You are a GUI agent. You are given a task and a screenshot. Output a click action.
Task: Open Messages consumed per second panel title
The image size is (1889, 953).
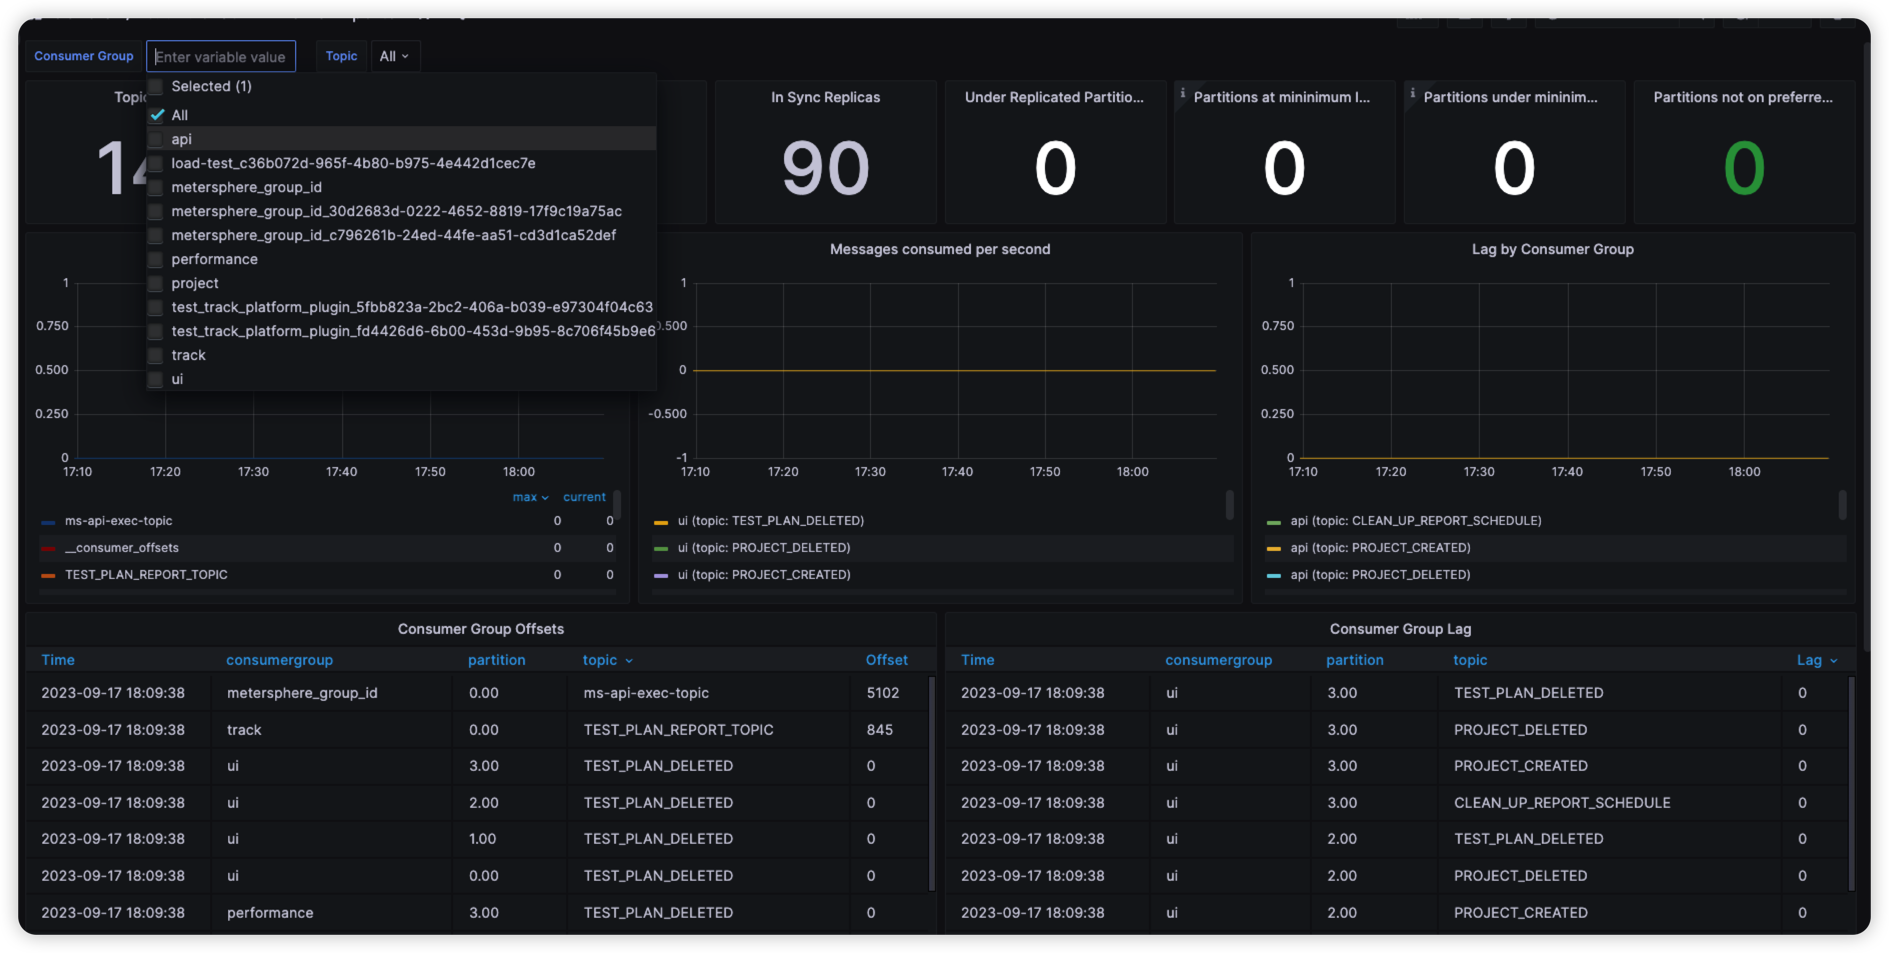[940, 249]
